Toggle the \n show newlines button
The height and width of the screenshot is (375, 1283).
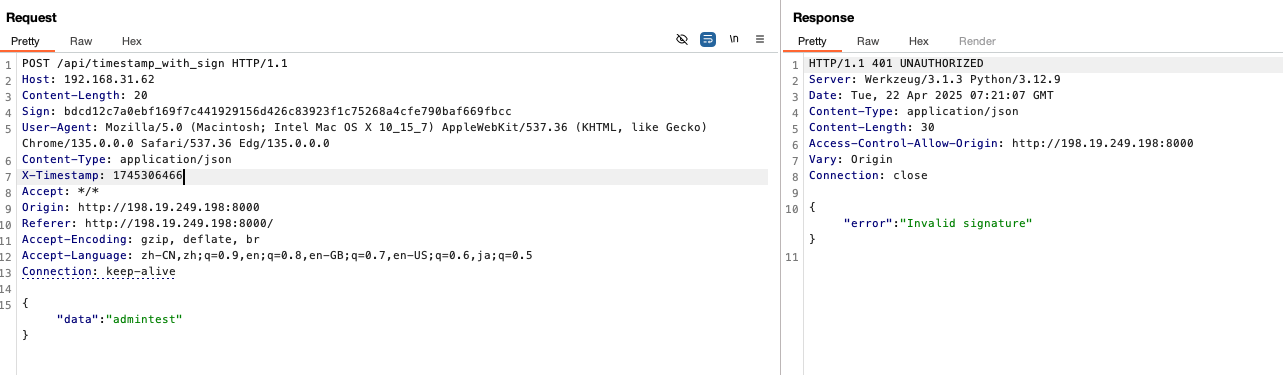734,39
